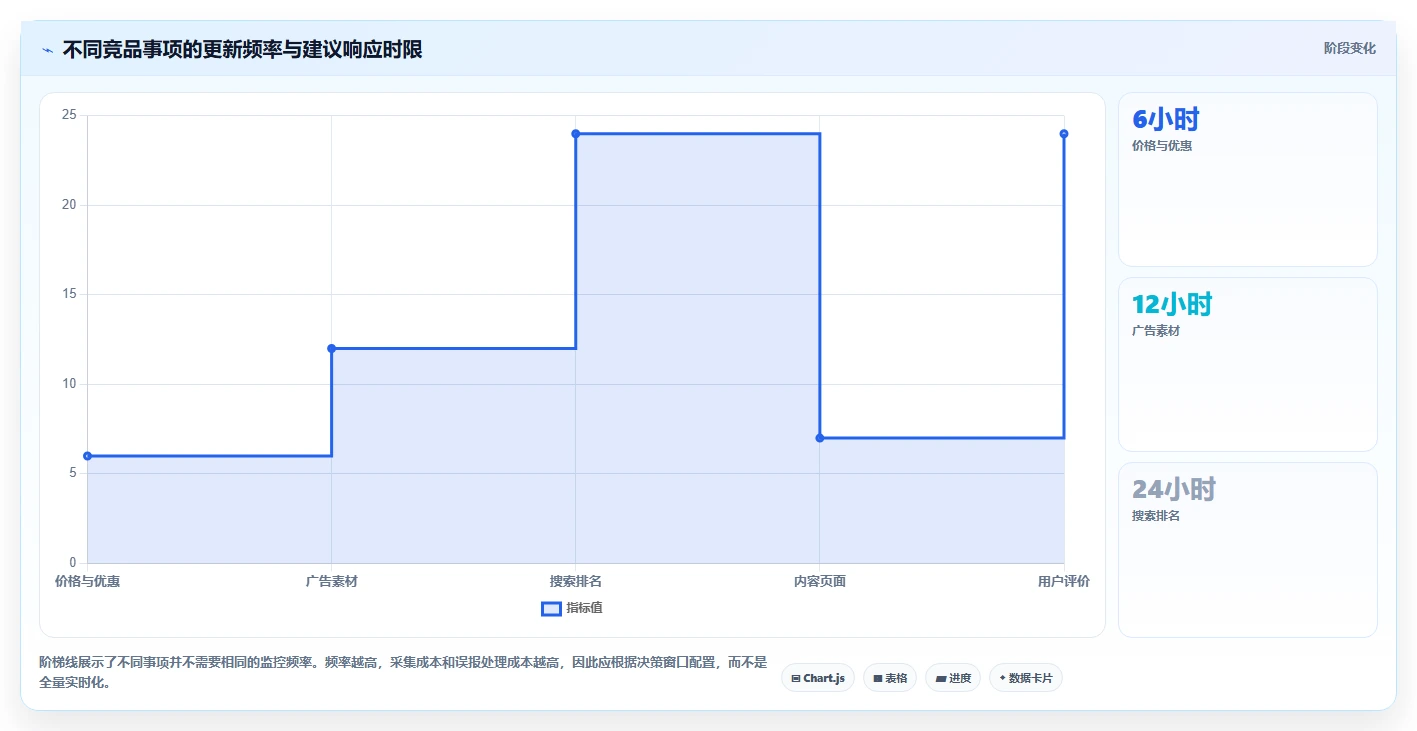Open the 6小时 价格与优惠 stat card
Viewport: 1417px width, 731px height.
1247,180
